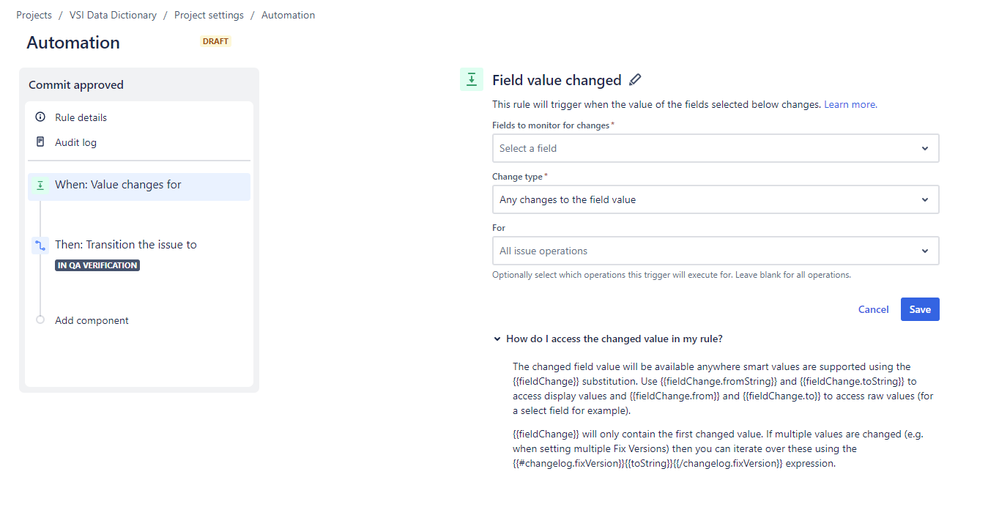This screenshot has width=999, height=505.
Task: Open the Fields to monitor dropdown
Action: click(715, 148)
